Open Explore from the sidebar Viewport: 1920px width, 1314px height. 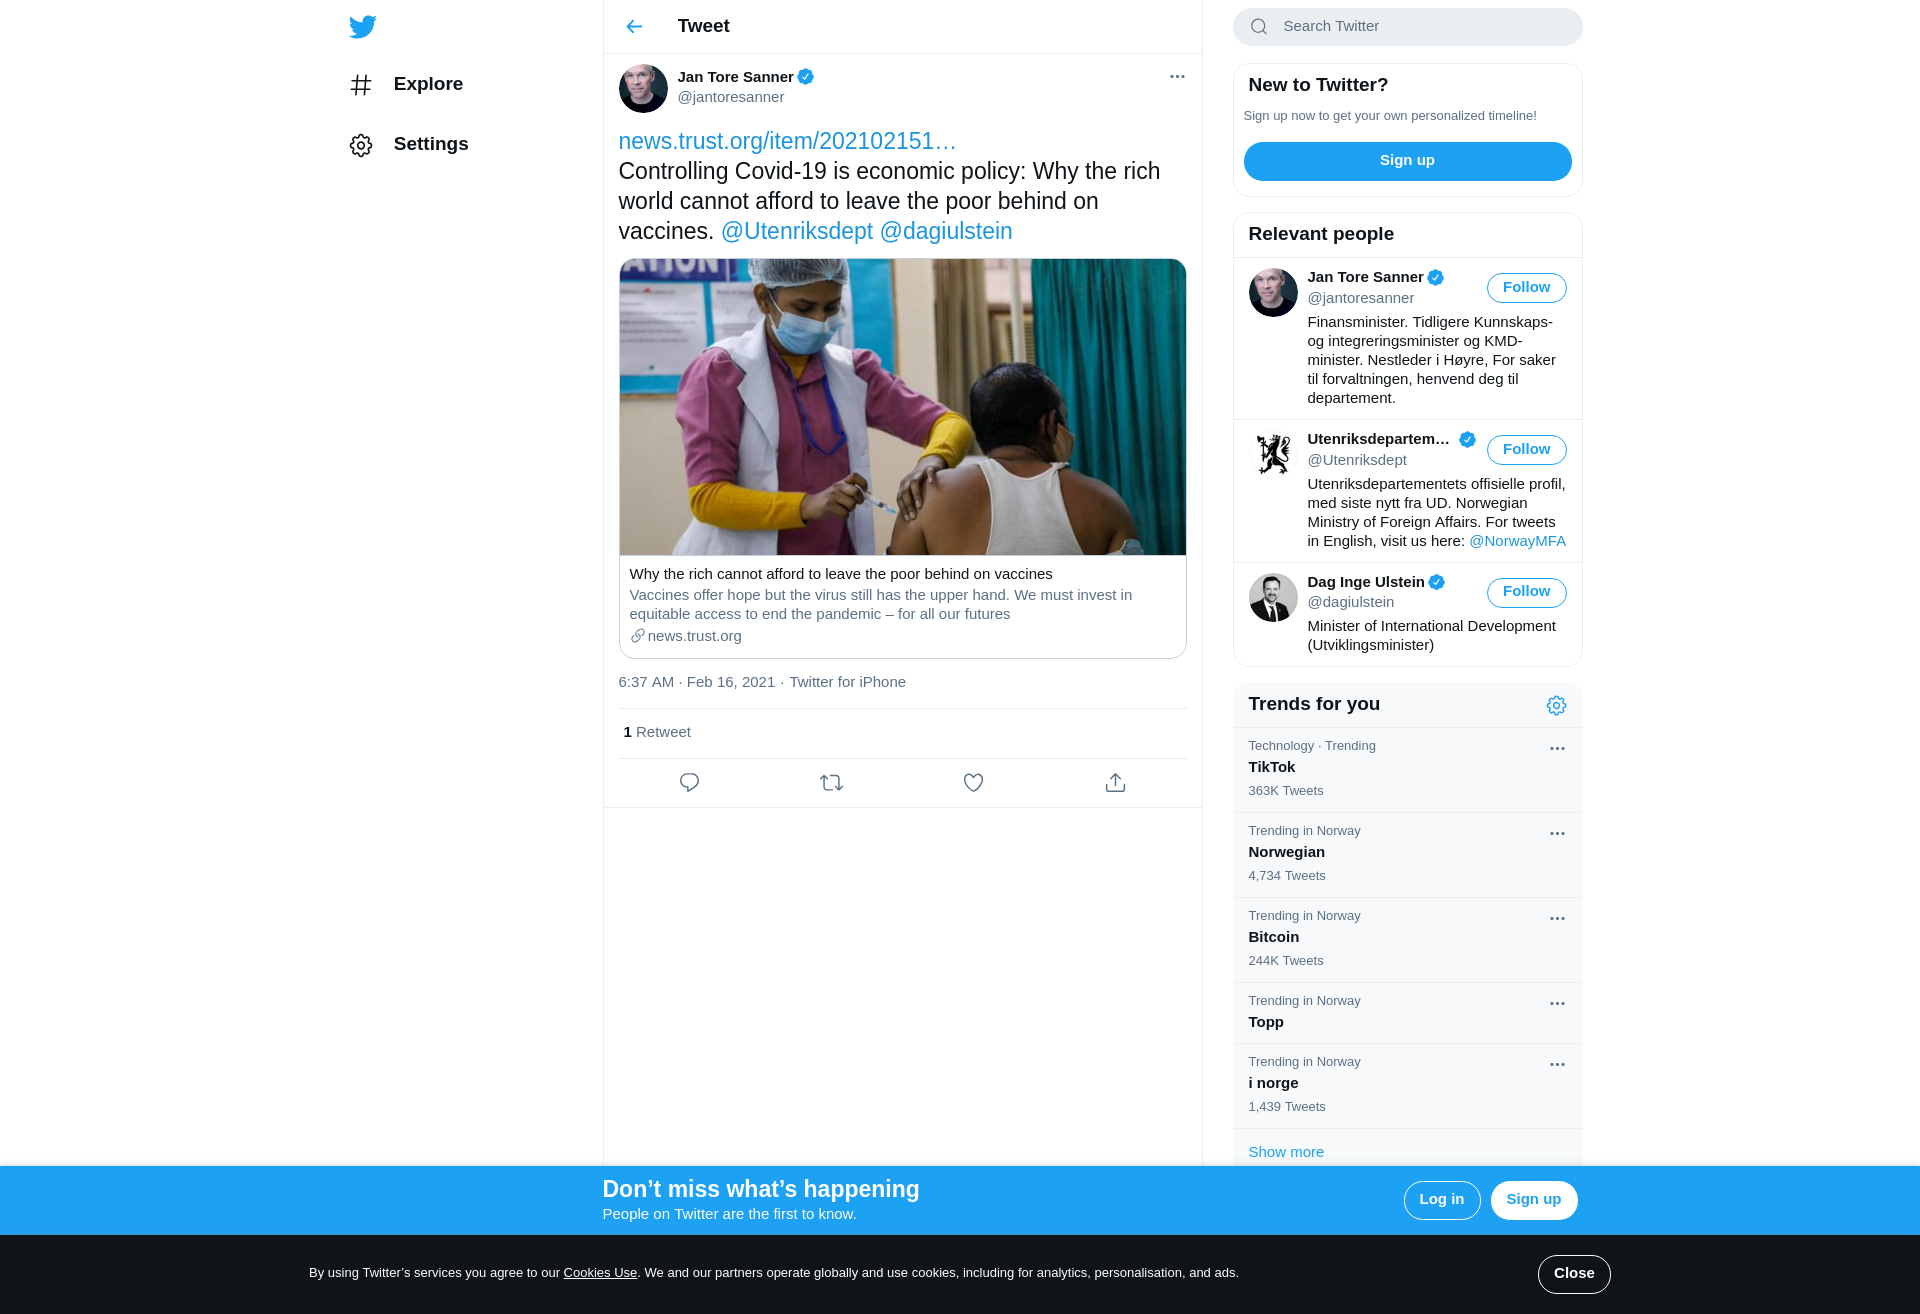pos(407,85)
